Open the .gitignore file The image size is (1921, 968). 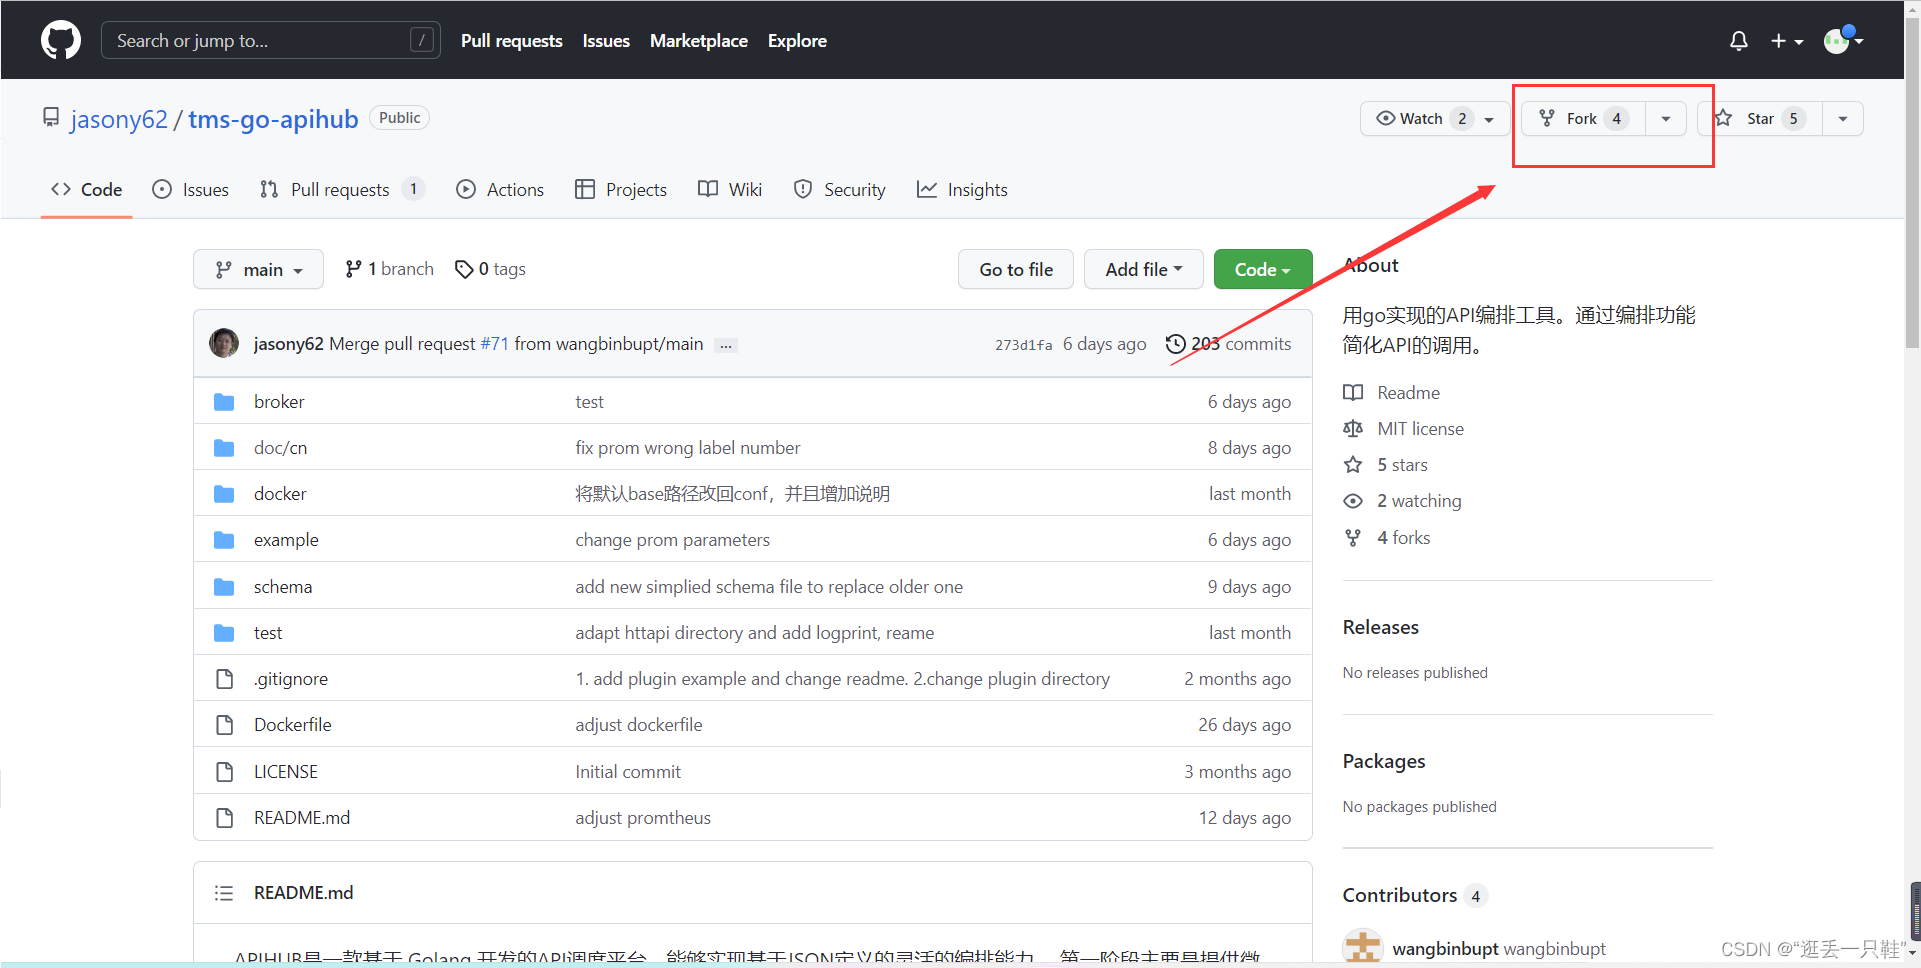(291, 678)
